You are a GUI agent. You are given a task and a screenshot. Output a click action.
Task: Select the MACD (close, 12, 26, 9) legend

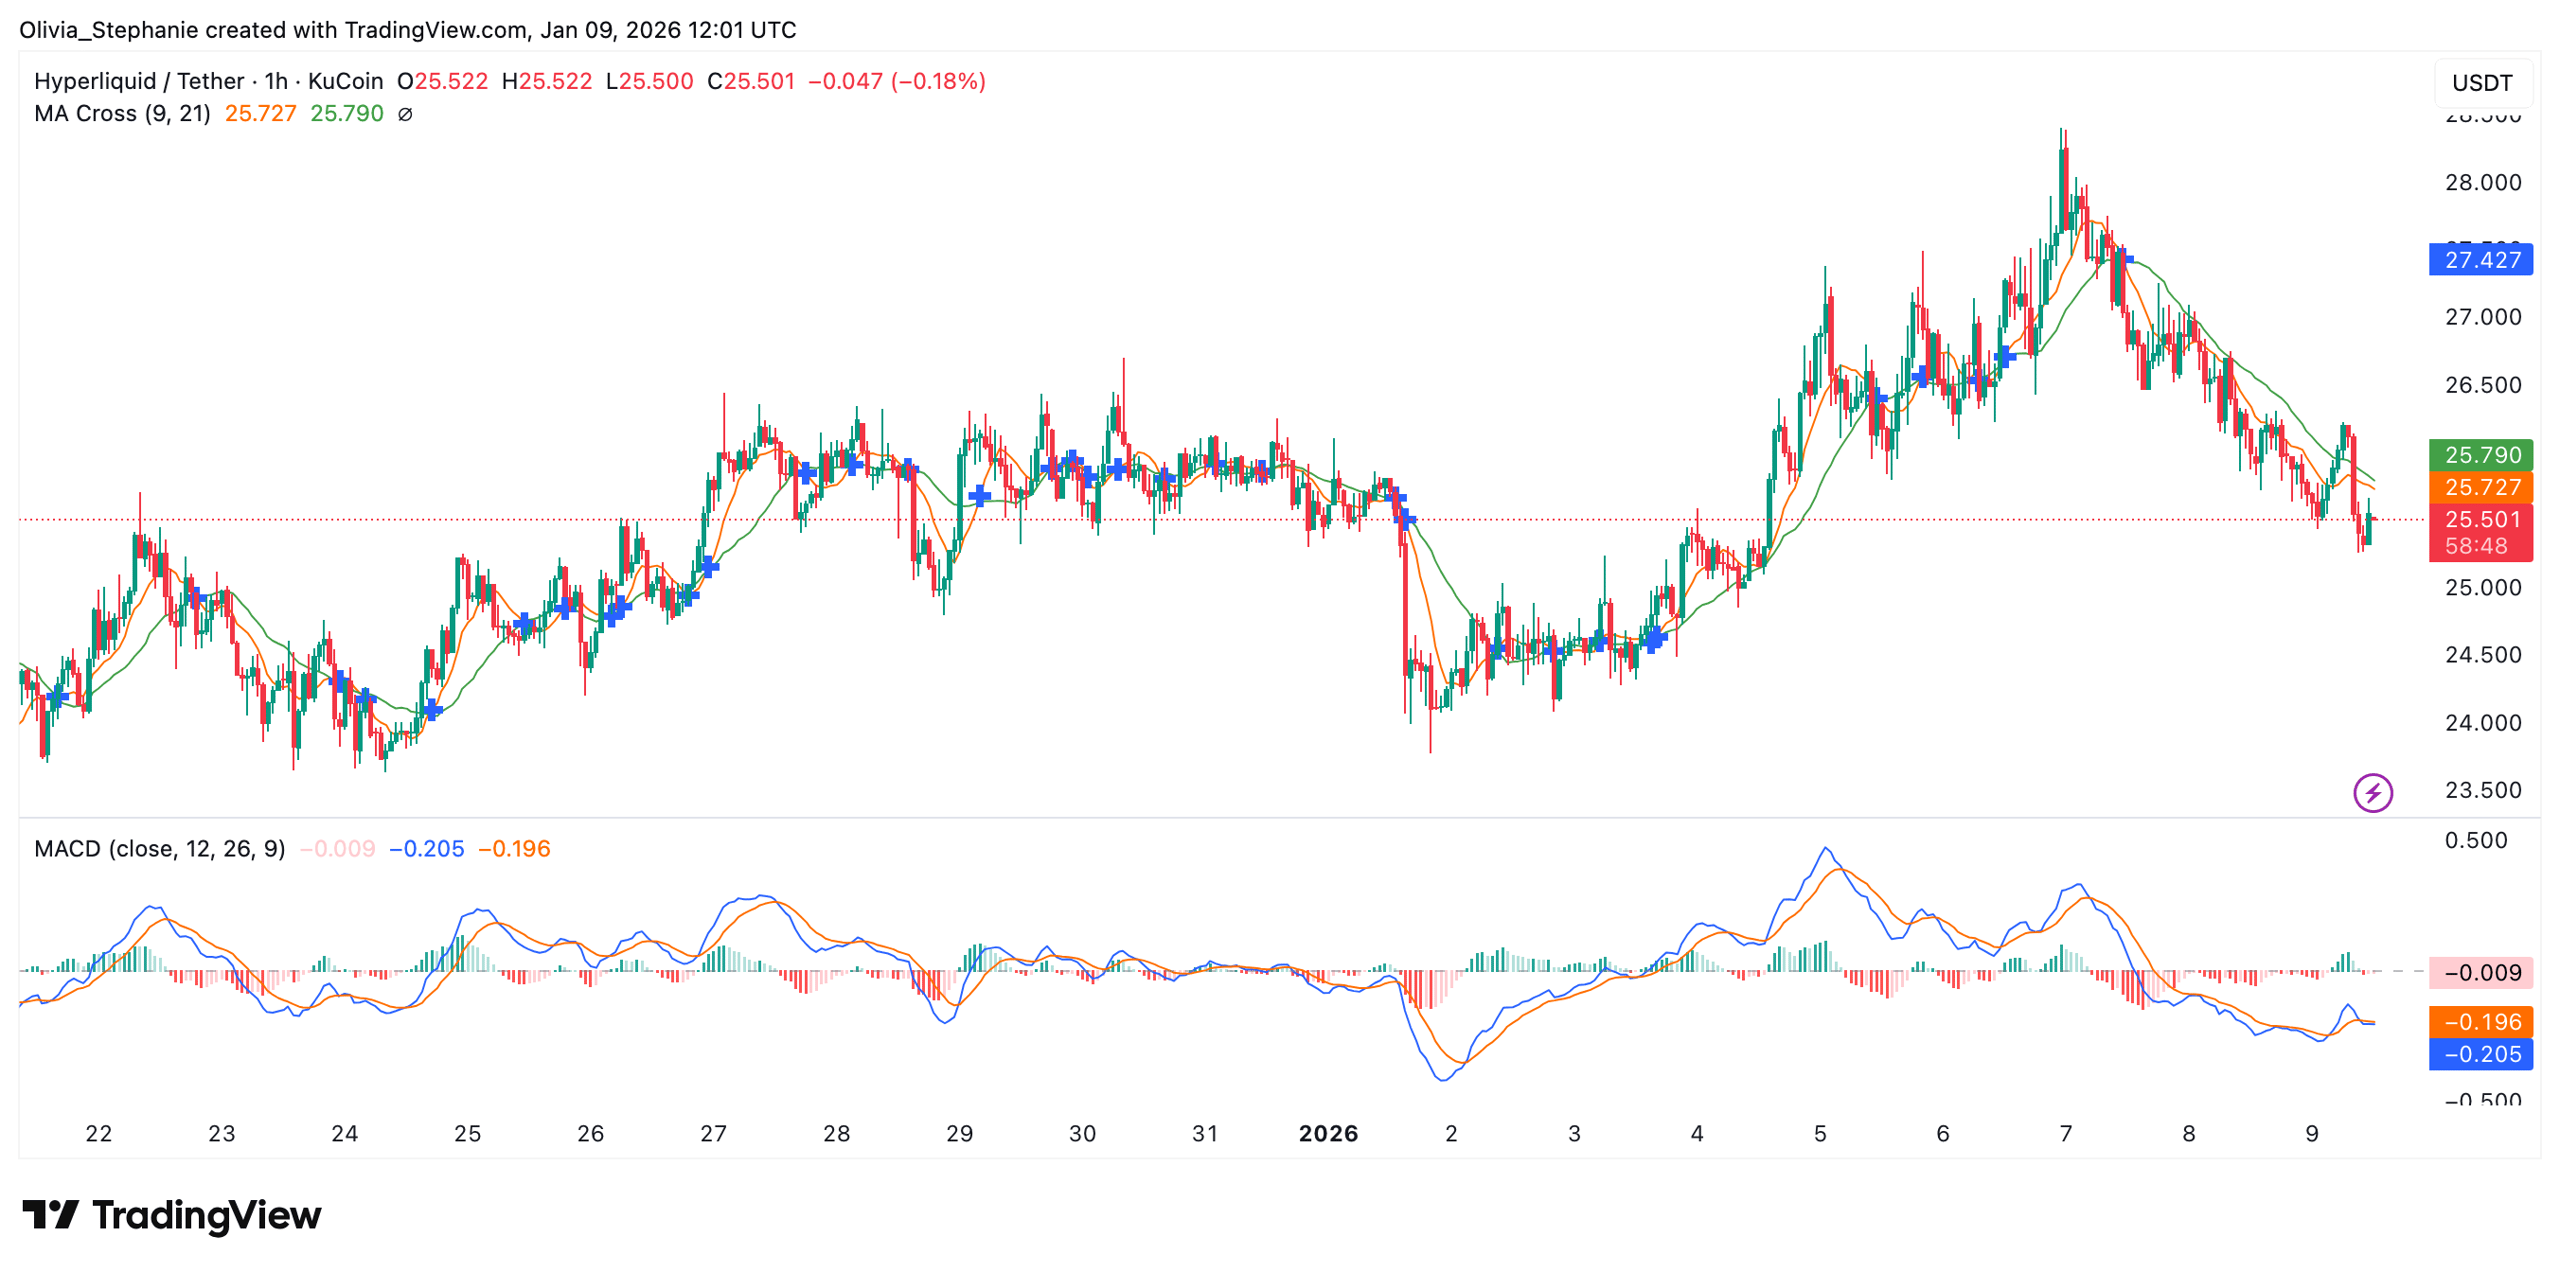point(159,848)
